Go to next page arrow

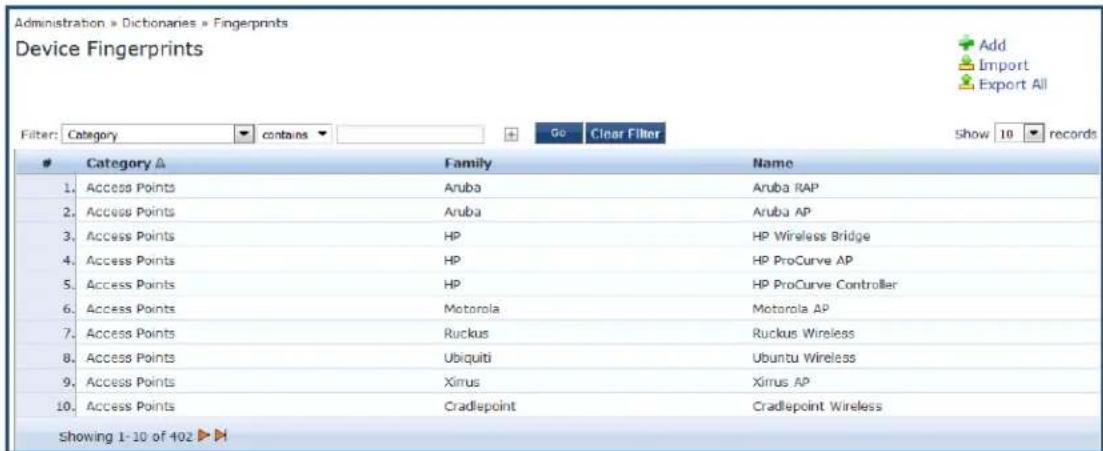[204, 436]
